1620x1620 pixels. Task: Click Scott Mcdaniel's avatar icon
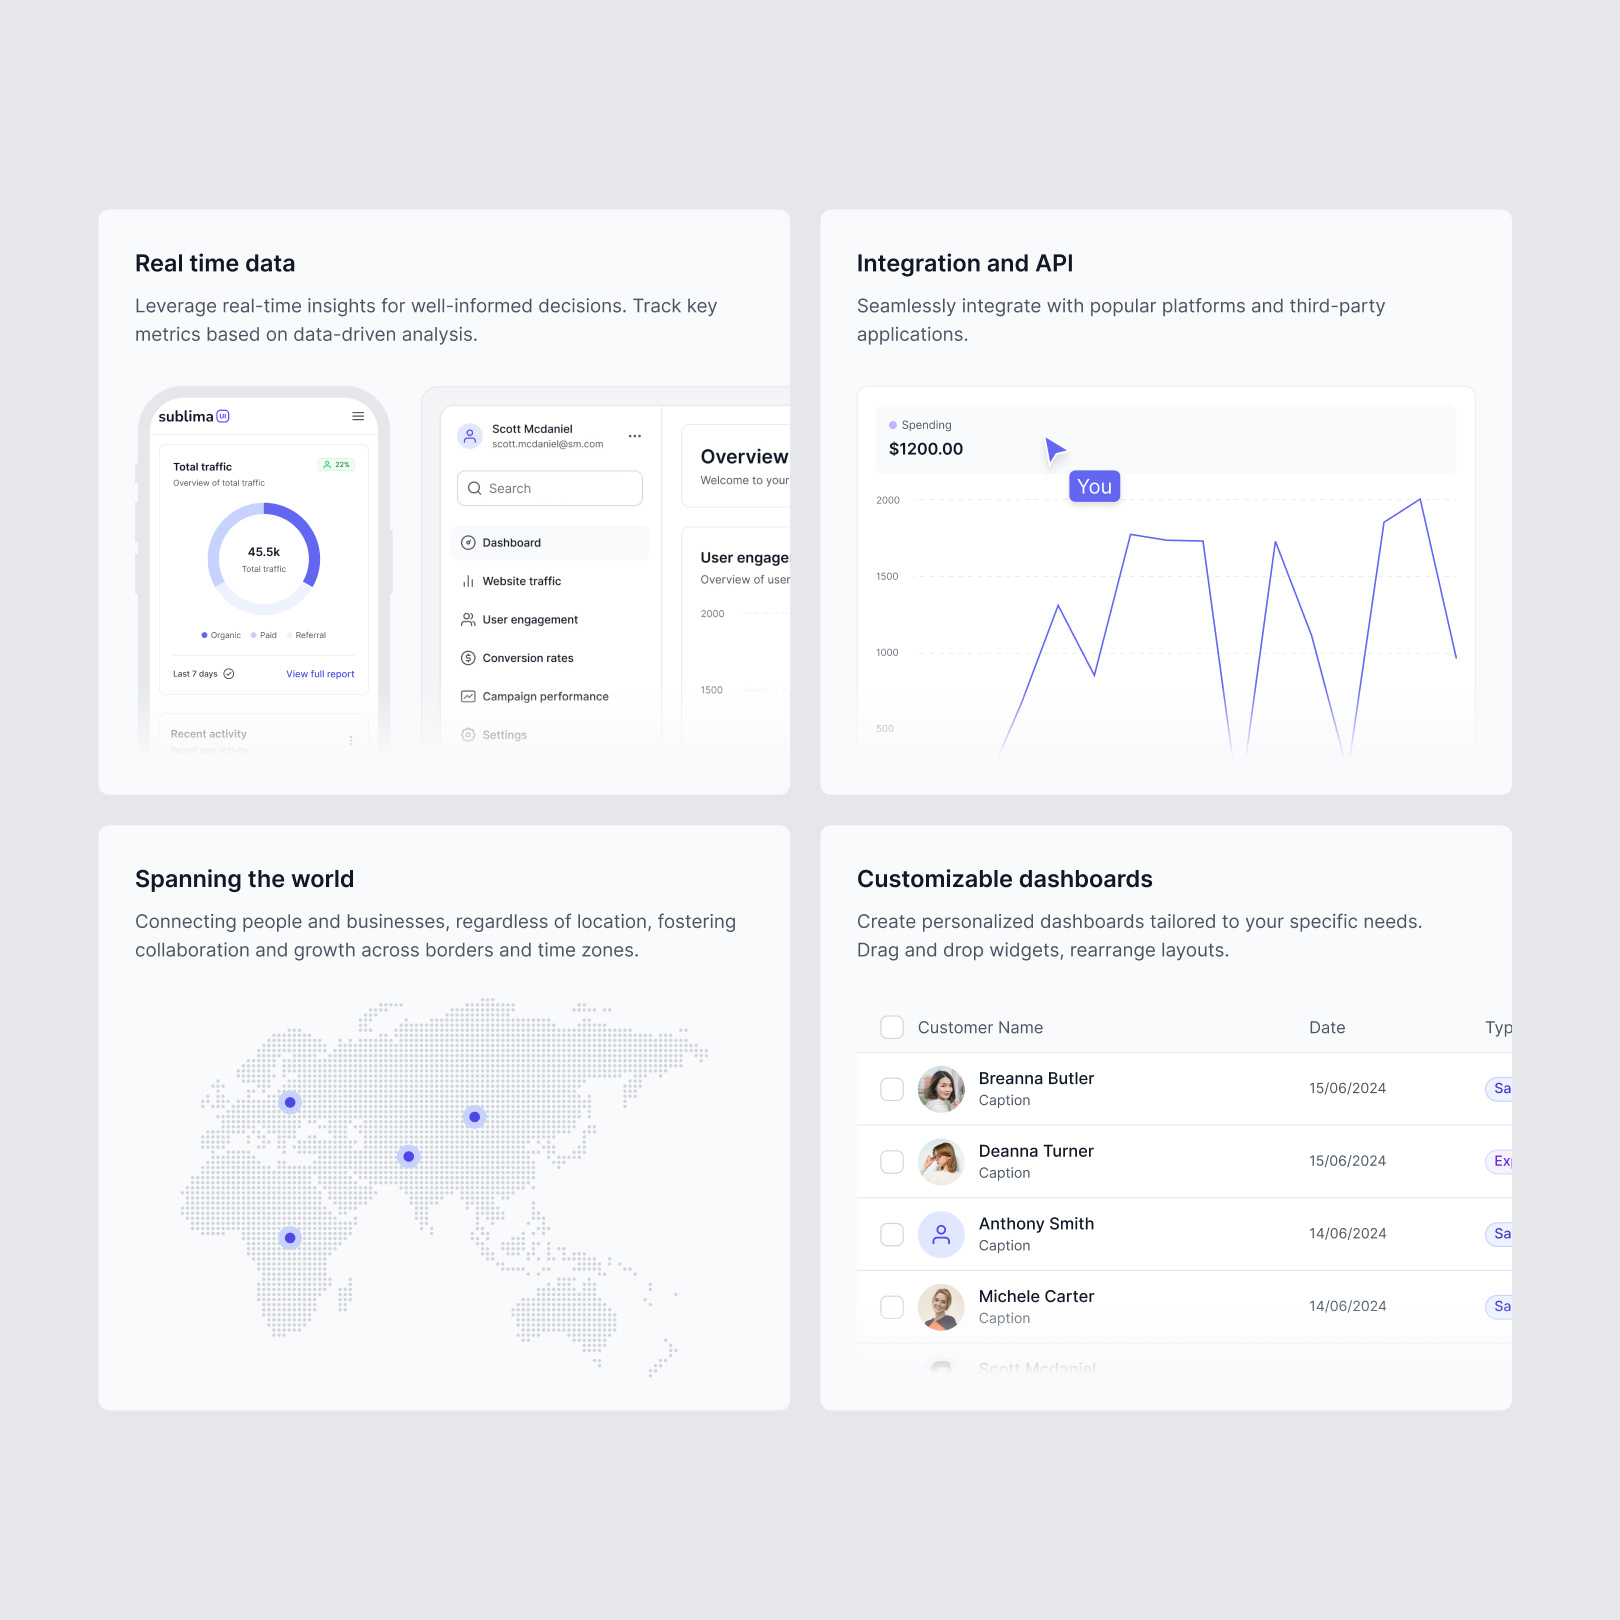[470, 436]
